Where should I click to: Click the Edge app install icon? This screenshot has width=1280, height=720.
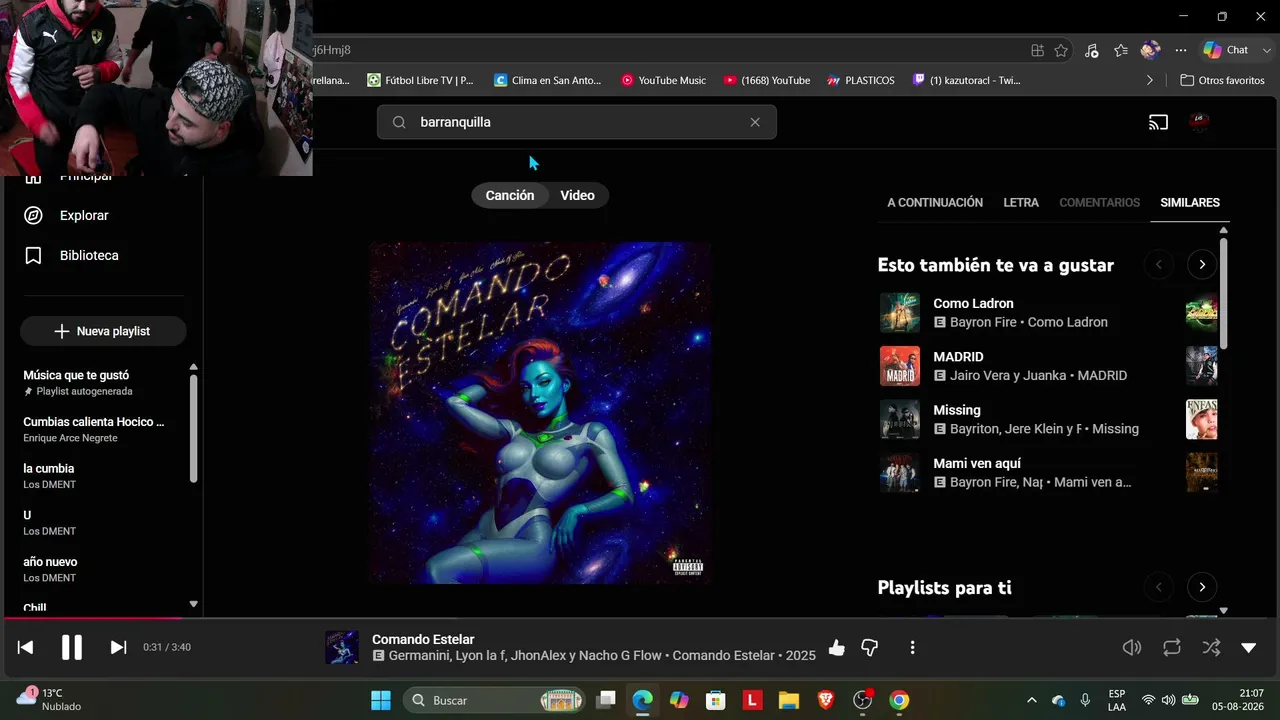(x=1038, y=50)
